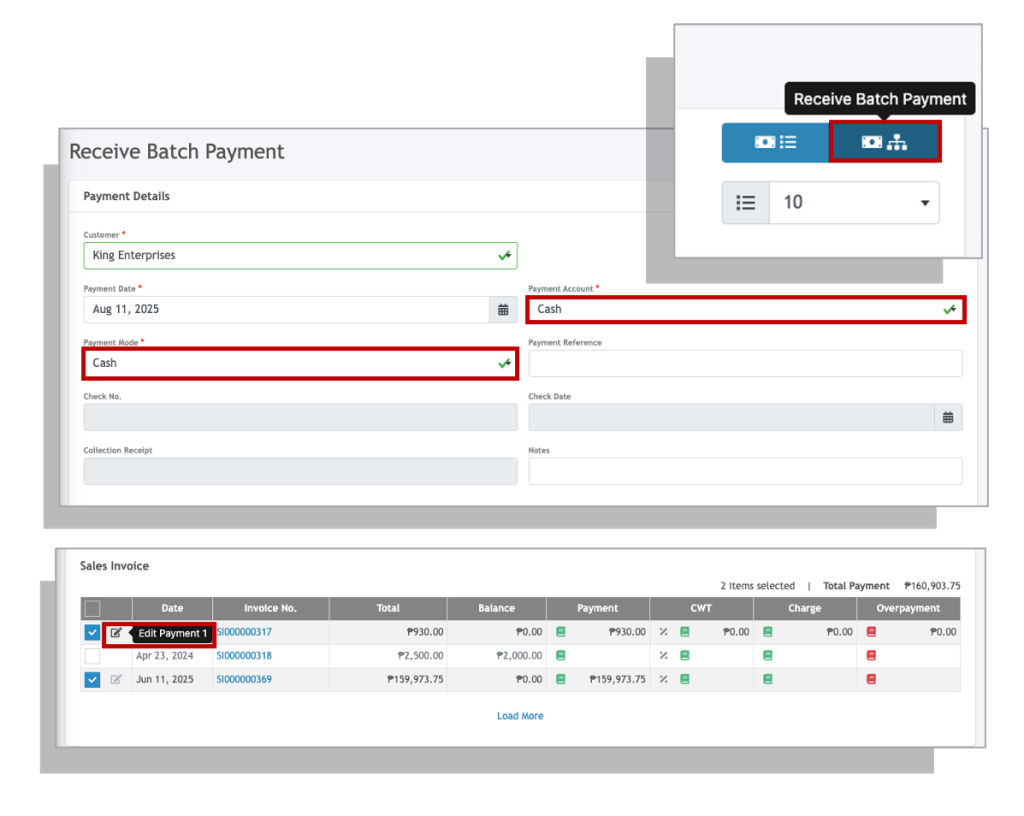The width and height of the screenshot is (1024, 816).
Task: Click the Payment Details section heading
Action: [127, 196]
